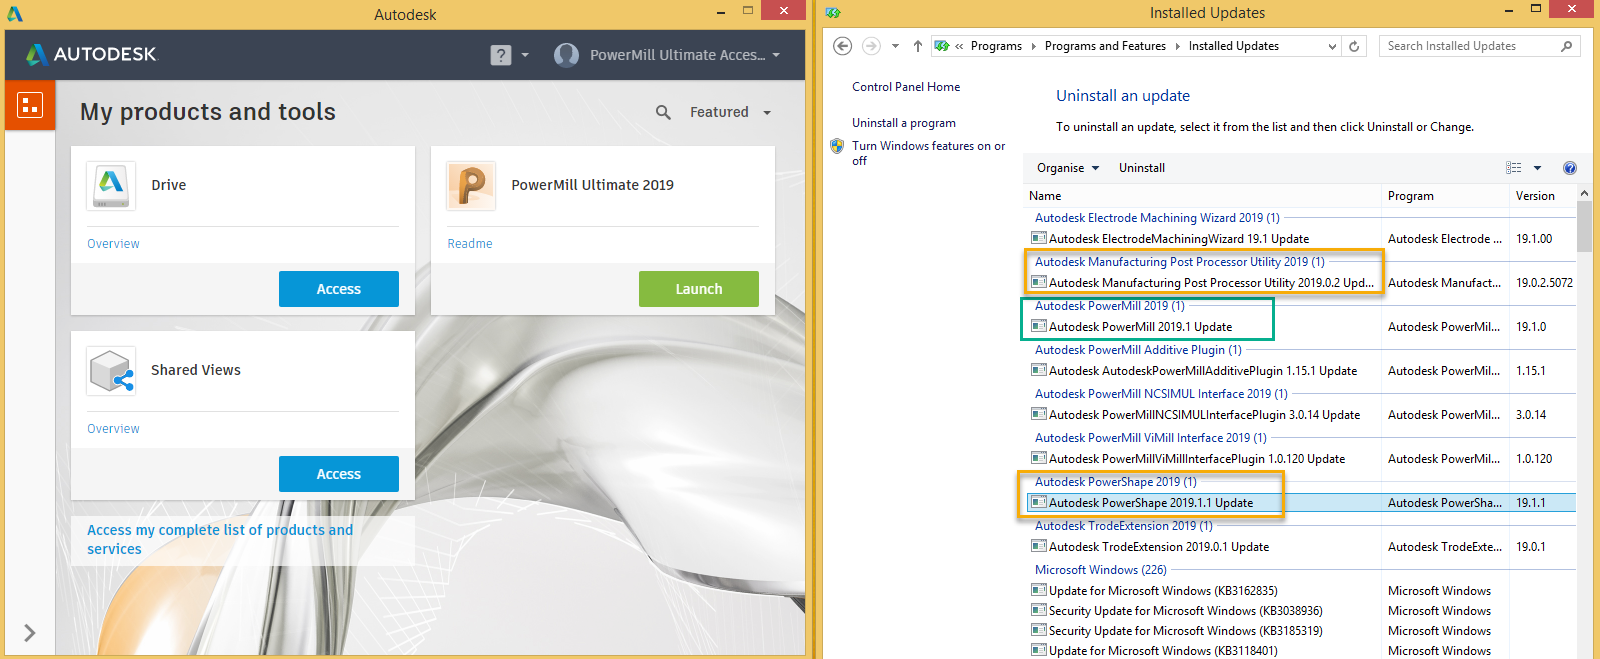Collapse Autodesk Manufacturing Post Processor Utility group
Viewport: 1600px width, 659px height.
pyautogui.click(x=1179, y=262)
